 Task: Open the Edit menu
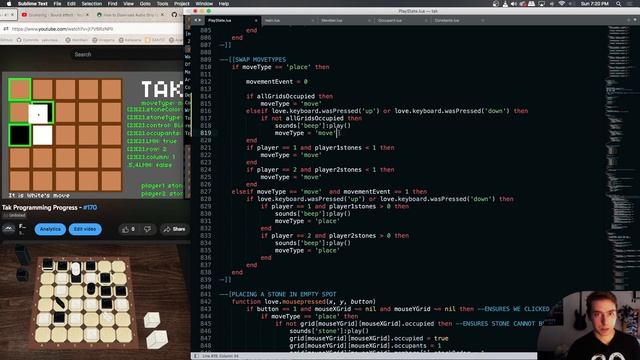coord(71,4)
